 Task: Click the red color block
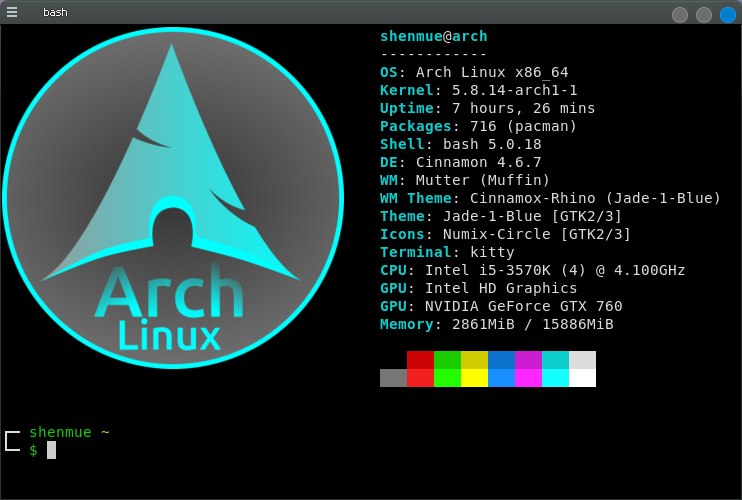tap(420, 369)
